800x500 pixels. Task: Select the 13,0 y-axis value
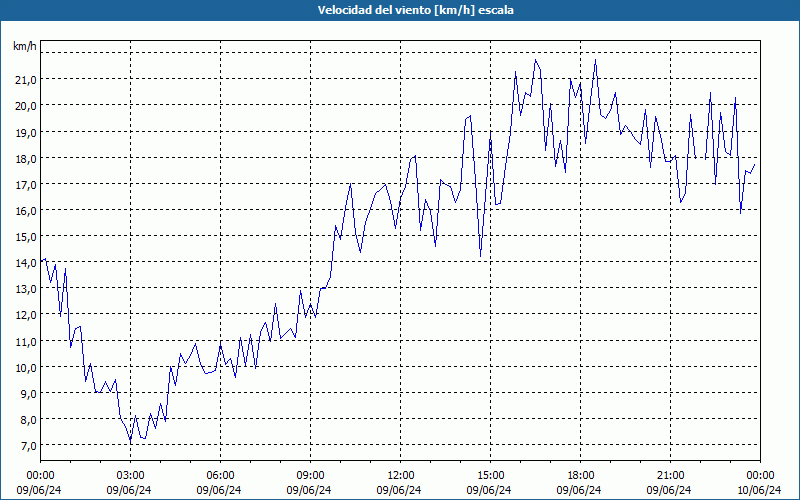27,289
